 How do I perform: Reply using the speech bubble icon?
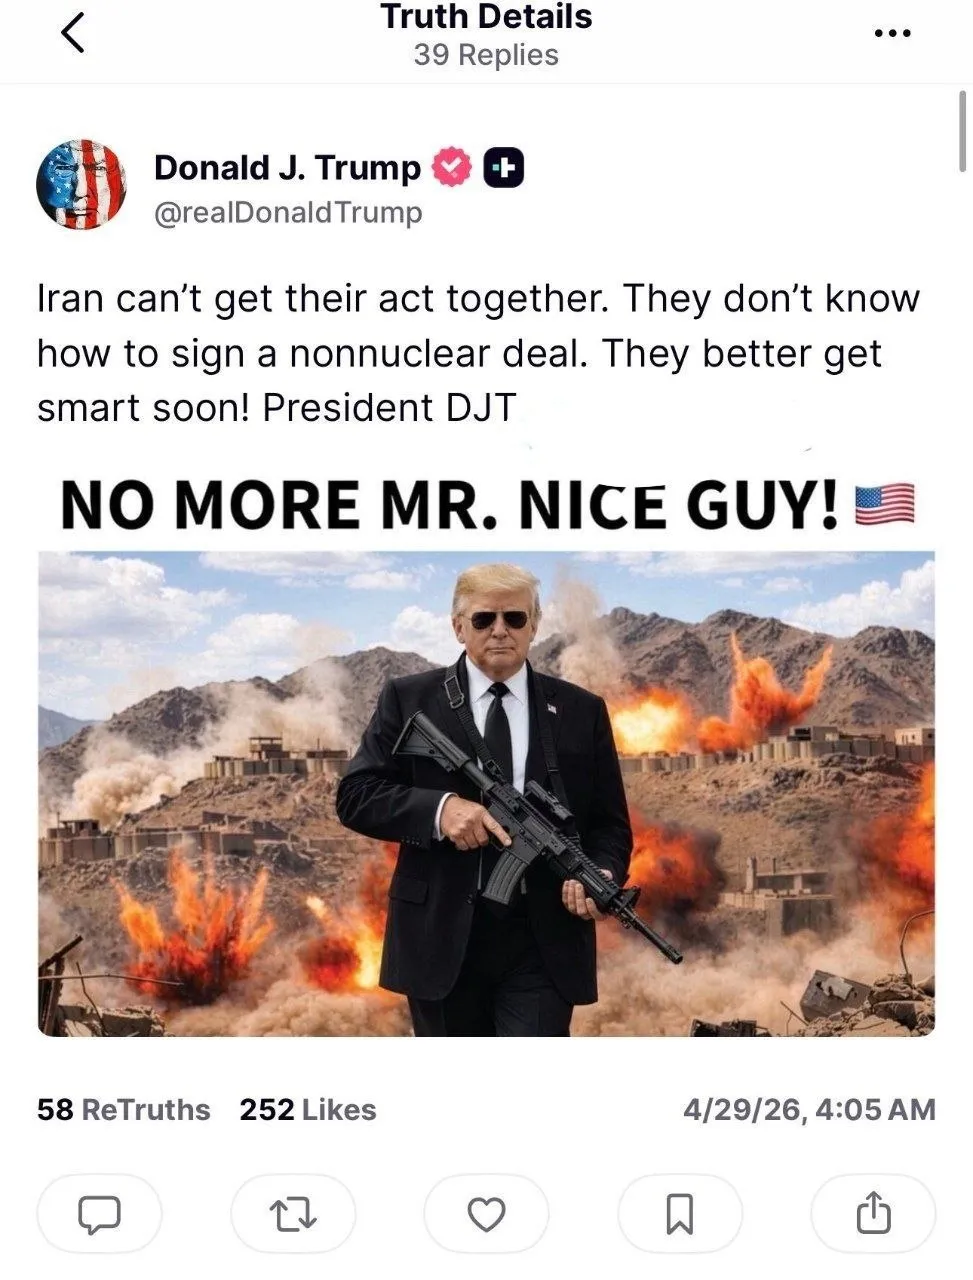pos(99,1213)
